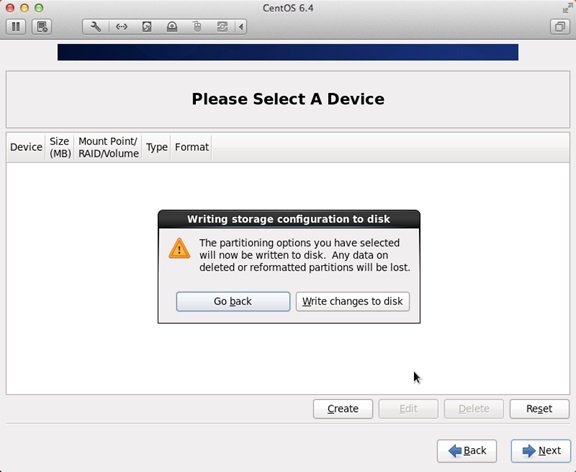Sort by the Device column header
This screenshot has width=576, height=472.
(x=26, y=147)
